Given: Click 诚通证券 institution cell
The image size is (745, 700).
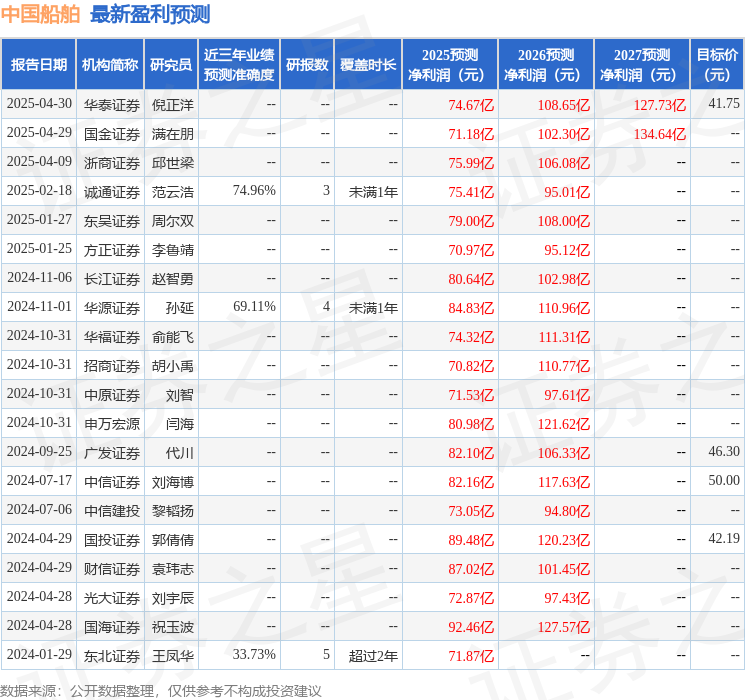Looking at the screenshot, I should tap(112, 192).
